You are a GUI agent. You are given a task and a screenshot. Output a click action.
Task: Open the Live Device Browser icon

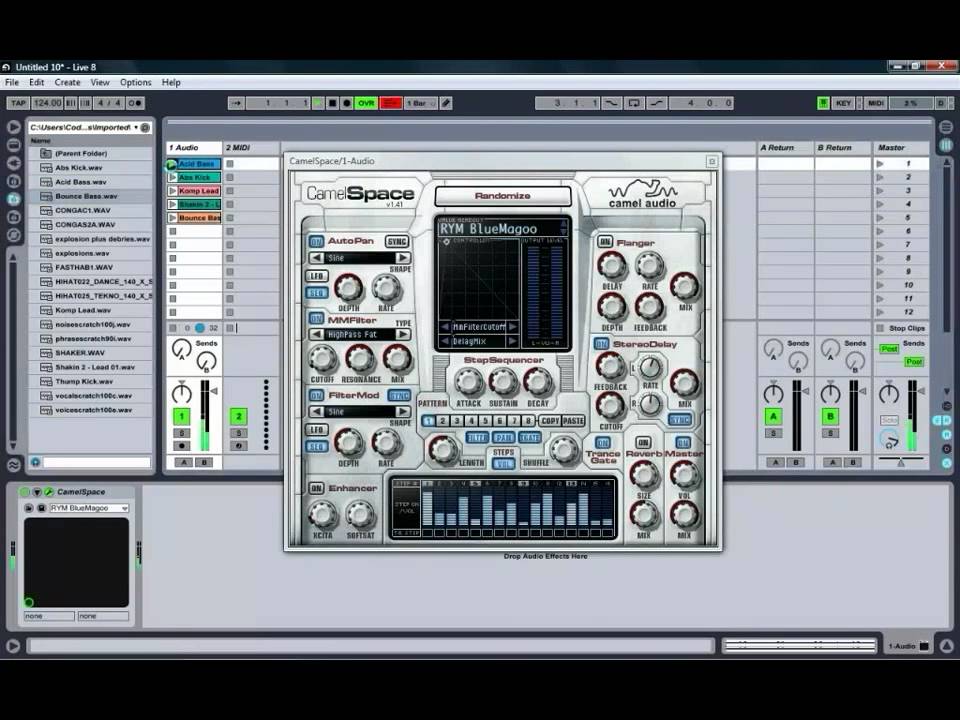(x=13, y=145)
